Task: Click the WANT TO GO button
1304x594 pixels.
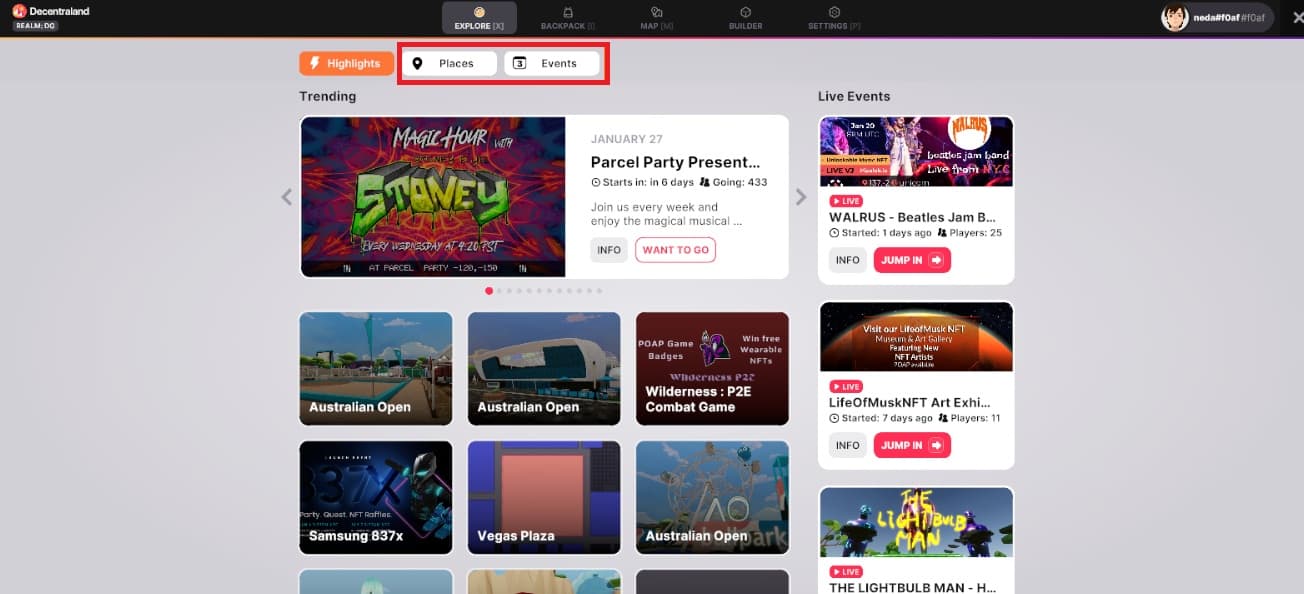Action: point(675,250)
